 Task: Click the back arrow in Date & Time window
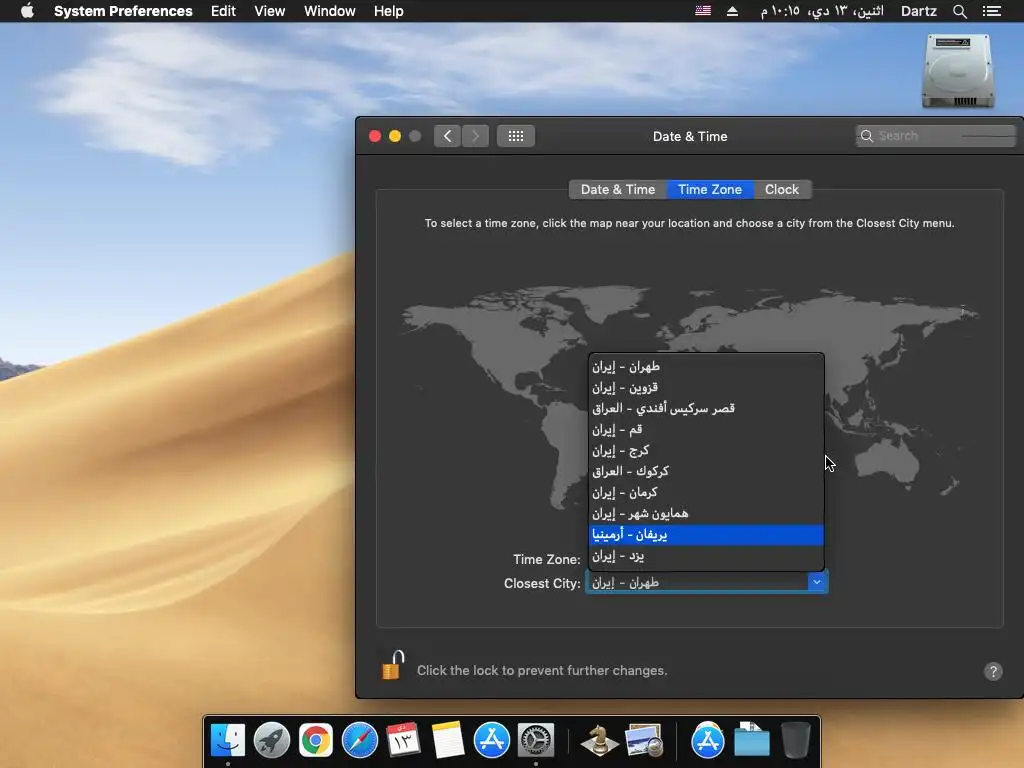(447, 136)
